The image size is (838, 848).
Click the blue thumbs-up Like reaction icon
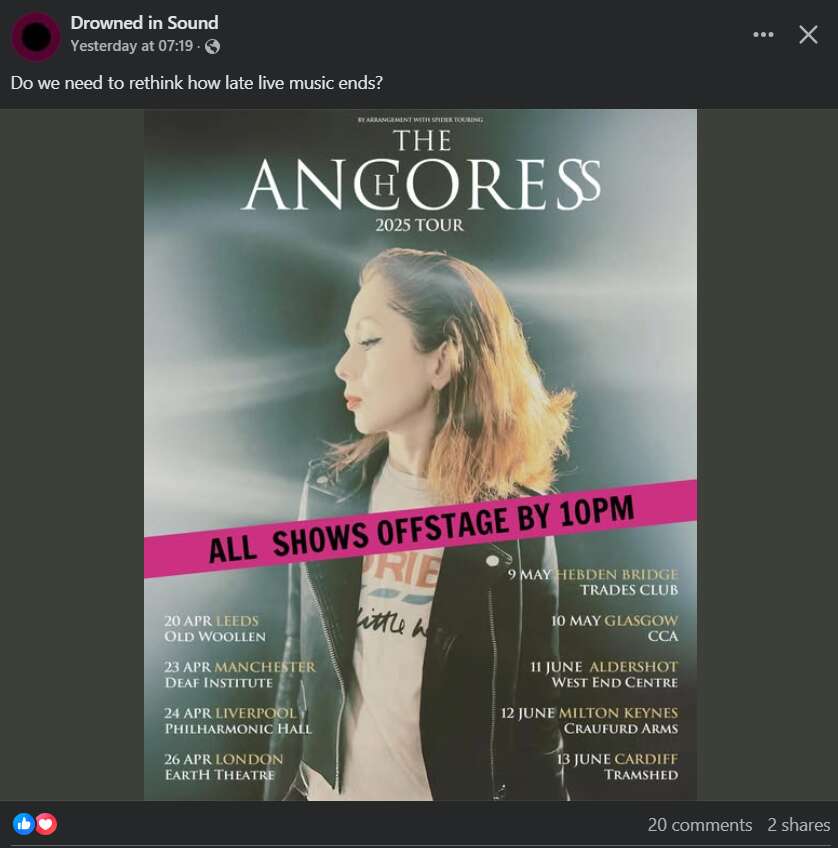(x=23, y=824)
